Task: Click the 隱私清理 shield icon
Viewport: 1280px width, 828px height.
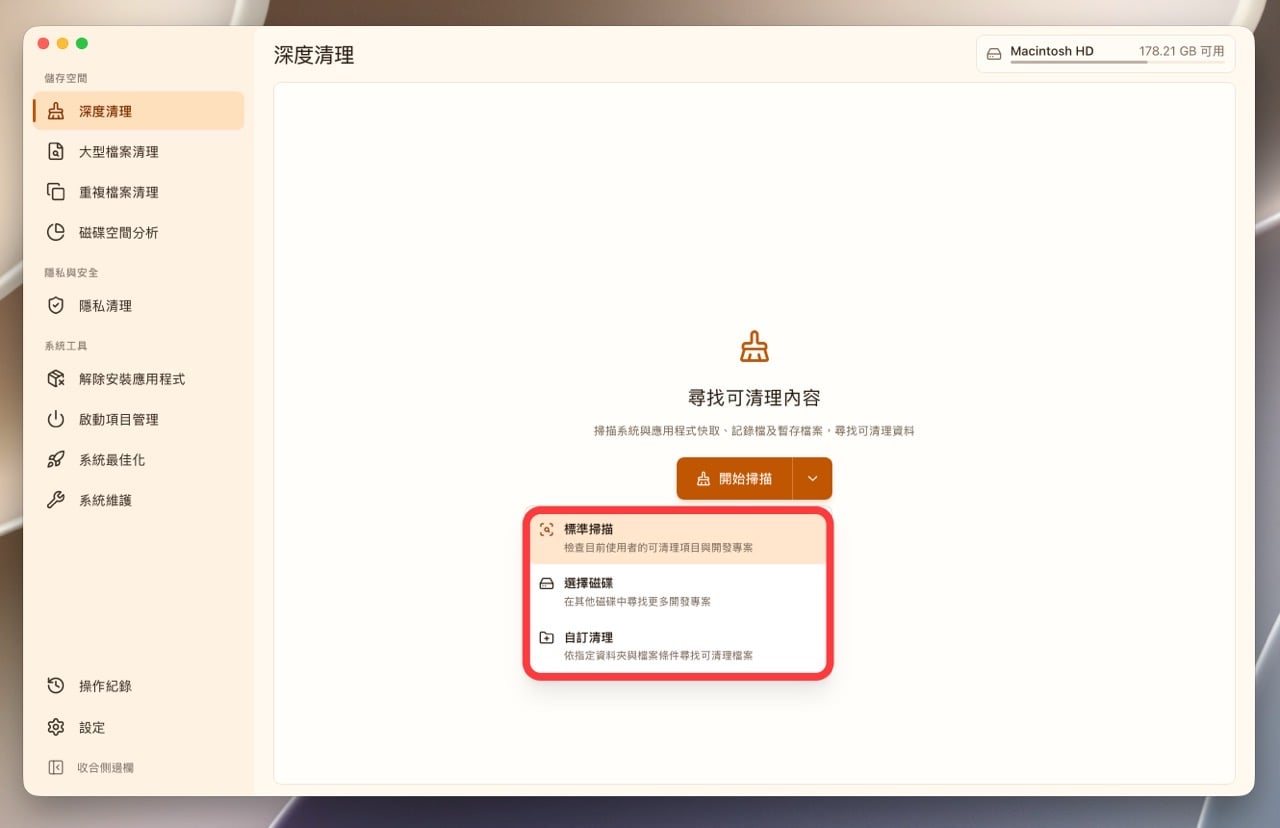Action: (56, 306)
